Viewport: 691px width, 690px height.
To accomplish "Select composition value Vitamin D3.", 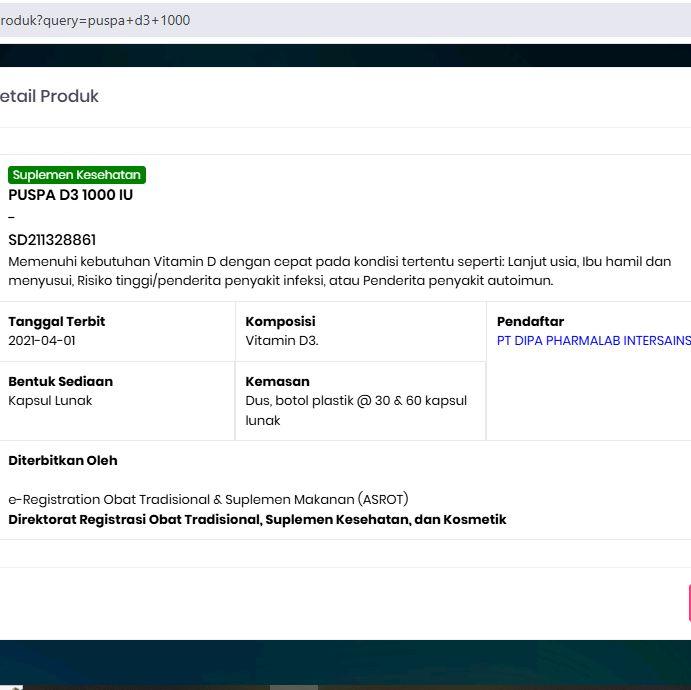I will point(282,341).
